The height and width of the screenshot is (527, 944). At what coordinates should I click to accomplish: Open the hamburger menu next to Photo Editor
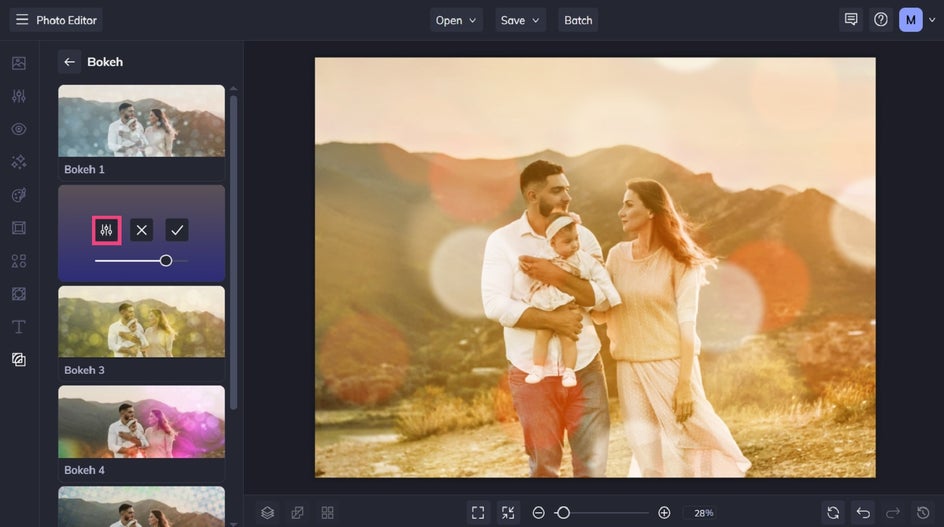[x=22, y=20]
